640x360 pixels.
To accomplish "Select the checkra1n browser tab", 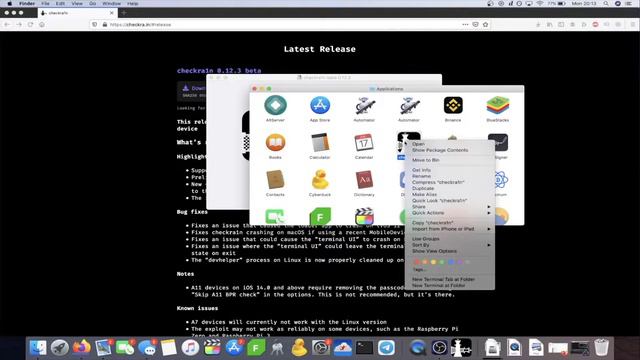I will (x=77, y=13).
